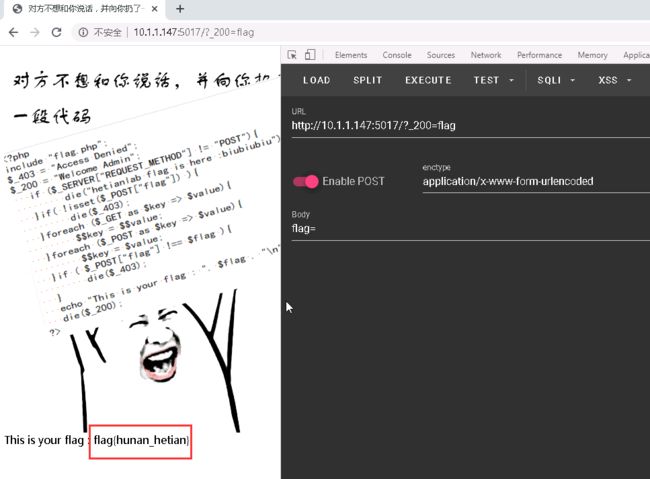Switch to the Elements tab
This screenshot has width=650, height=479.
(351, 55)
